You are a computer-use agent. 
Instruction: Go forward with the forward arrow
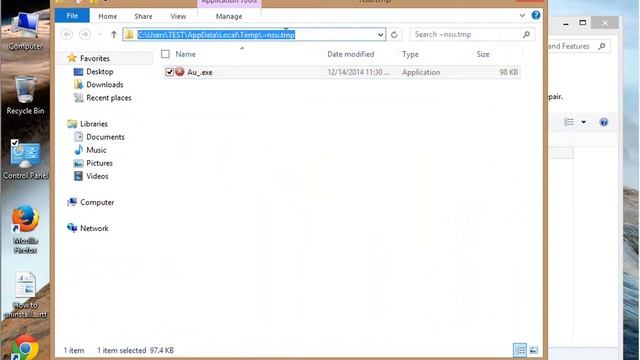[x=85, y=35]
